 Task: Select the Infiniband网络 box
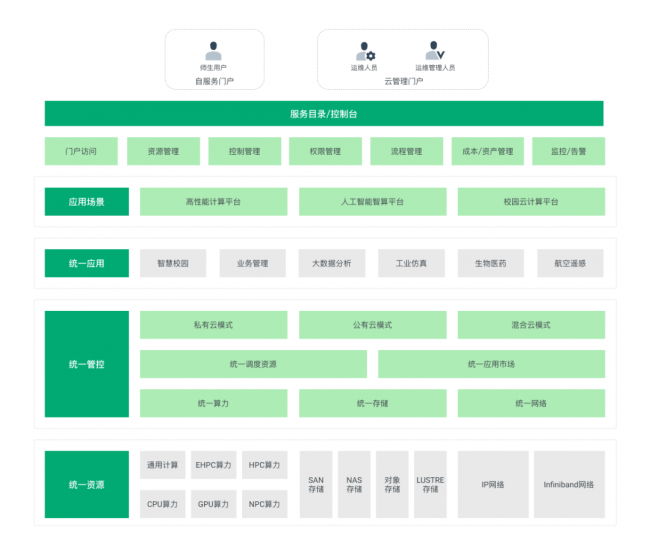click(569, 484)
